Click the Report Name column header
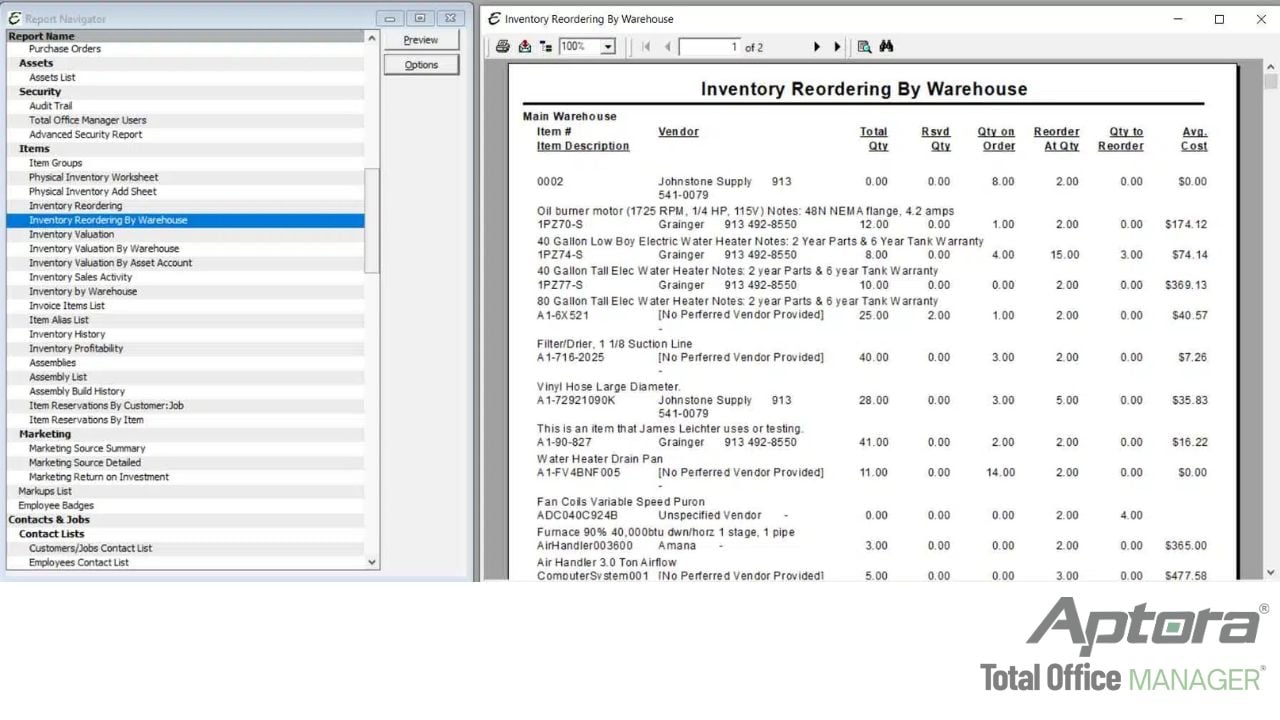 tap(185, 36)
